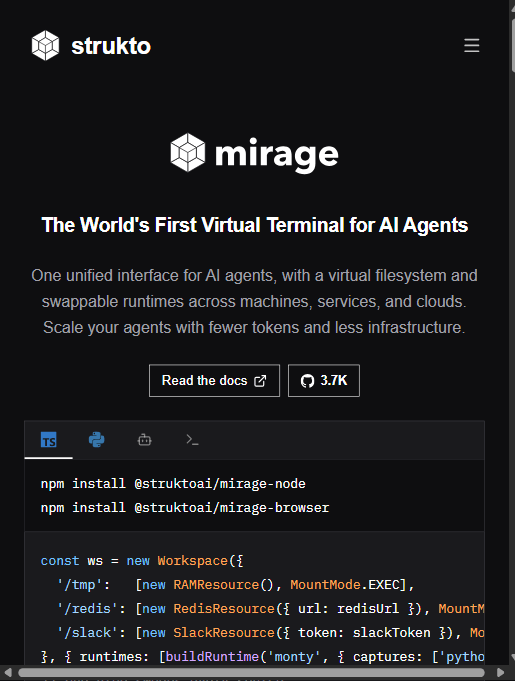Click the mirage cube logo
This screenshot has width=515, height=681.
pos(188,152)
